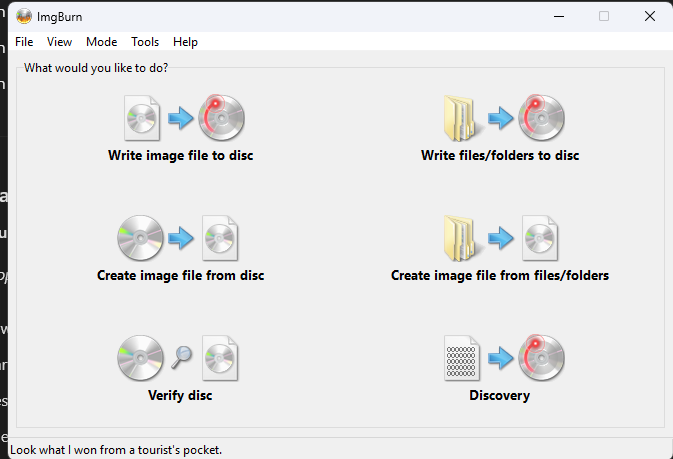Close the ImgBurn window

point(649,16)
